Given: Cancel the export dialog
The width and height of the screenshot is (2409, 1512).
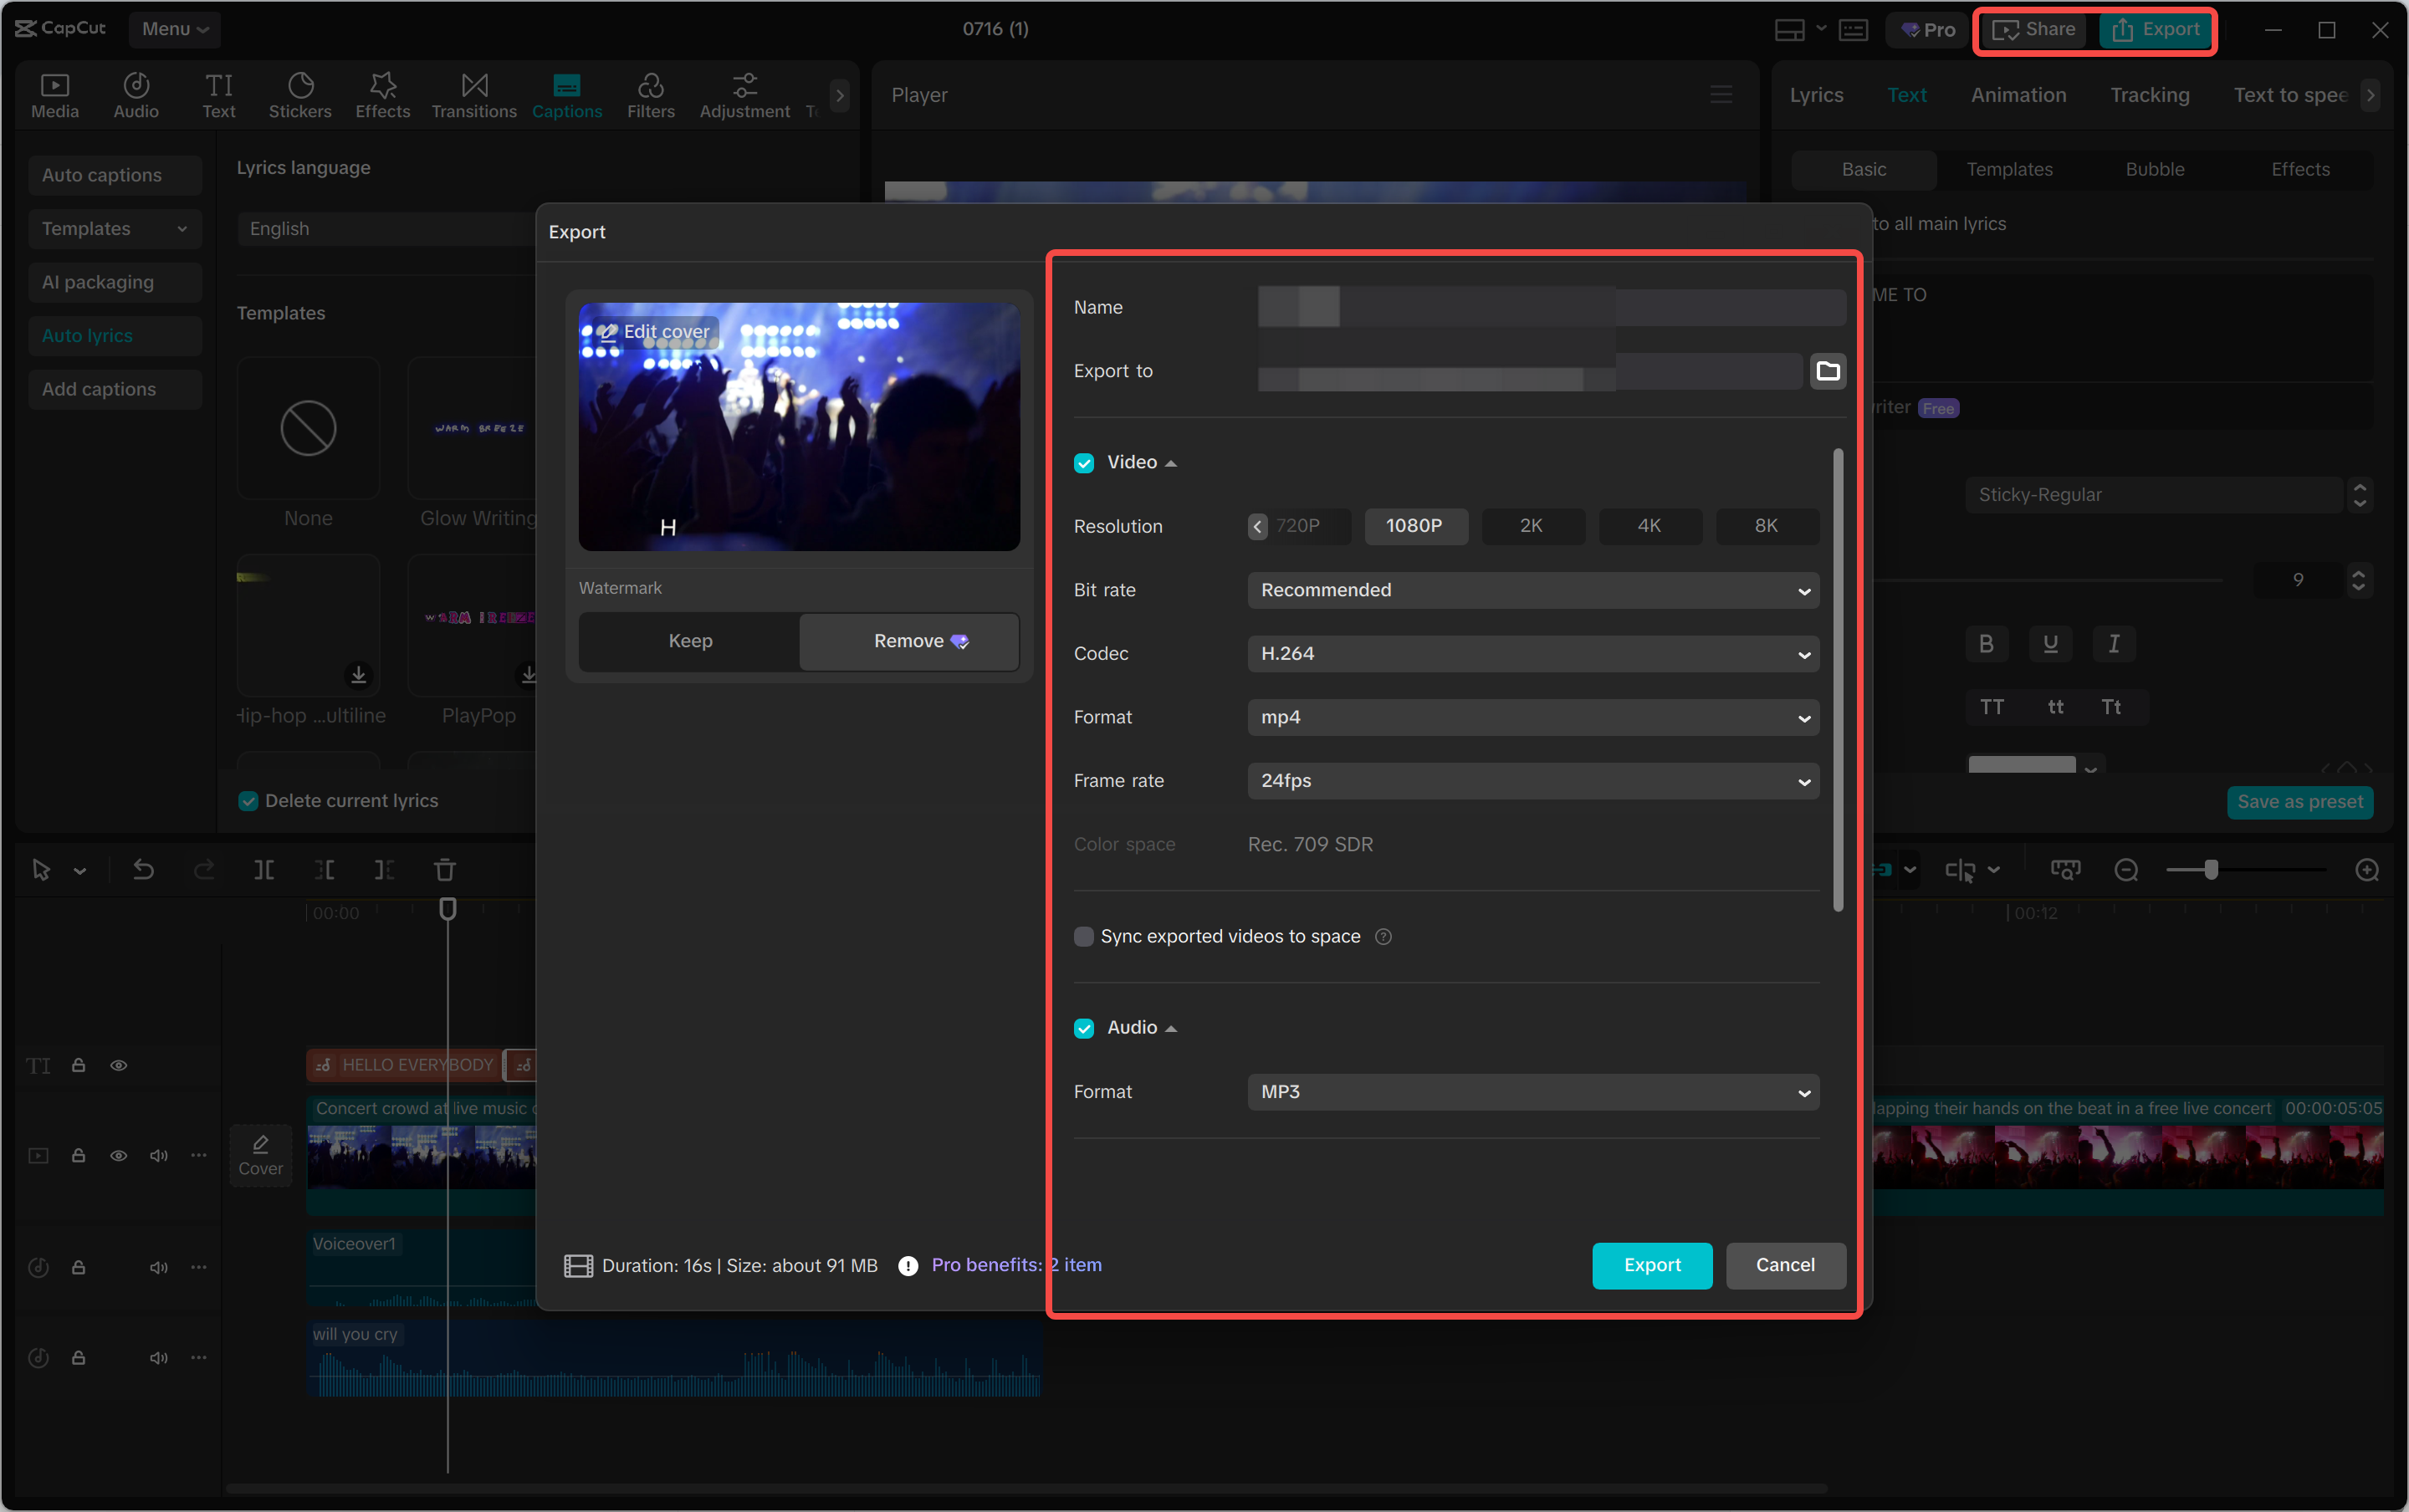Looking at the screenshot, I should (1785, 1265).
